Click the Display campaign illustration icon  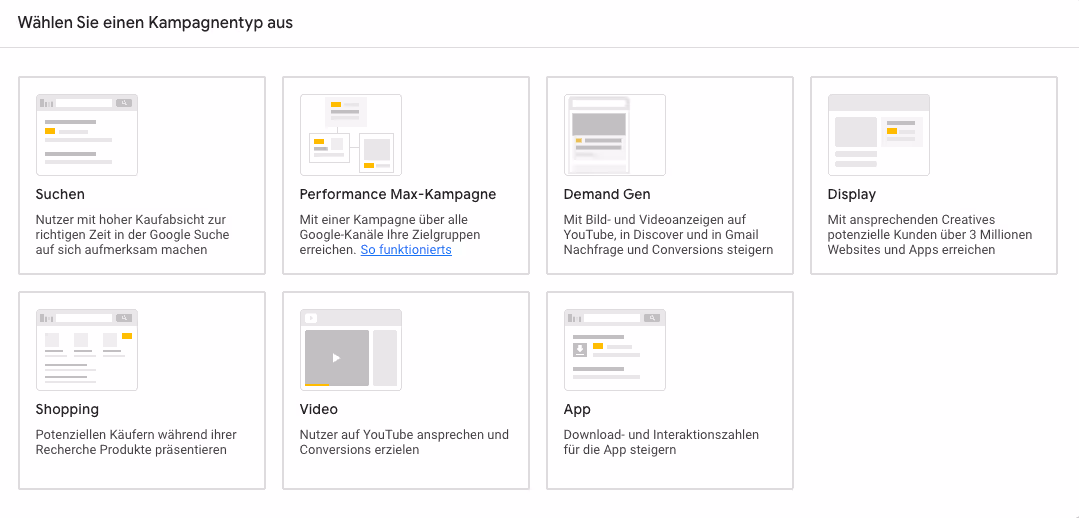tap(879, 135)
